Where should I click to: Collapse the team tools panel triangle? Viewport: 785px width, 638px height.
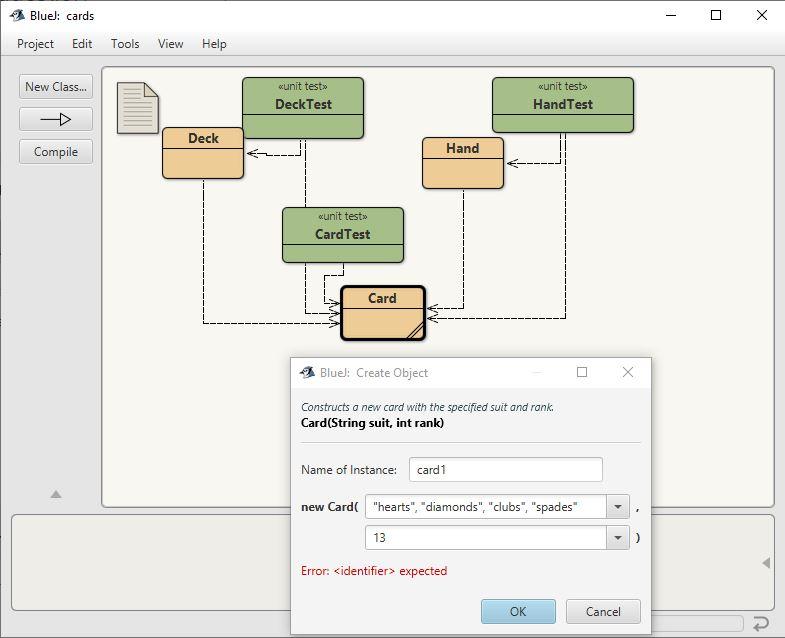56,494
